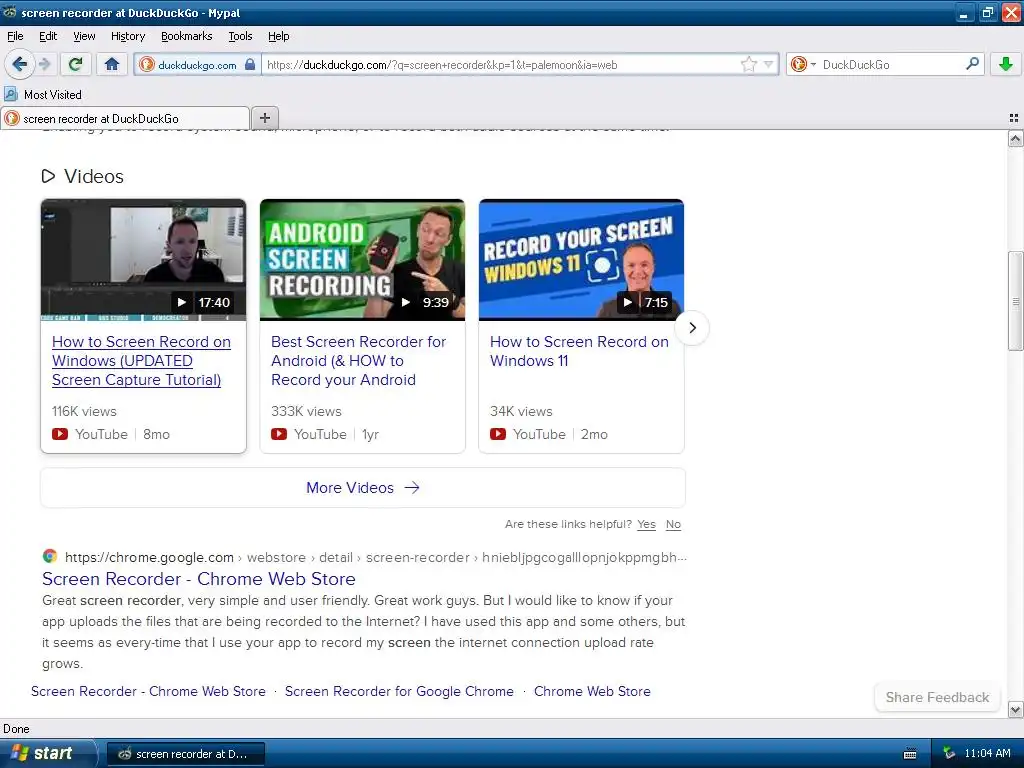Click the YouTube icon on the 2mo video
The image size is (1024, 768).
point(498,434)
